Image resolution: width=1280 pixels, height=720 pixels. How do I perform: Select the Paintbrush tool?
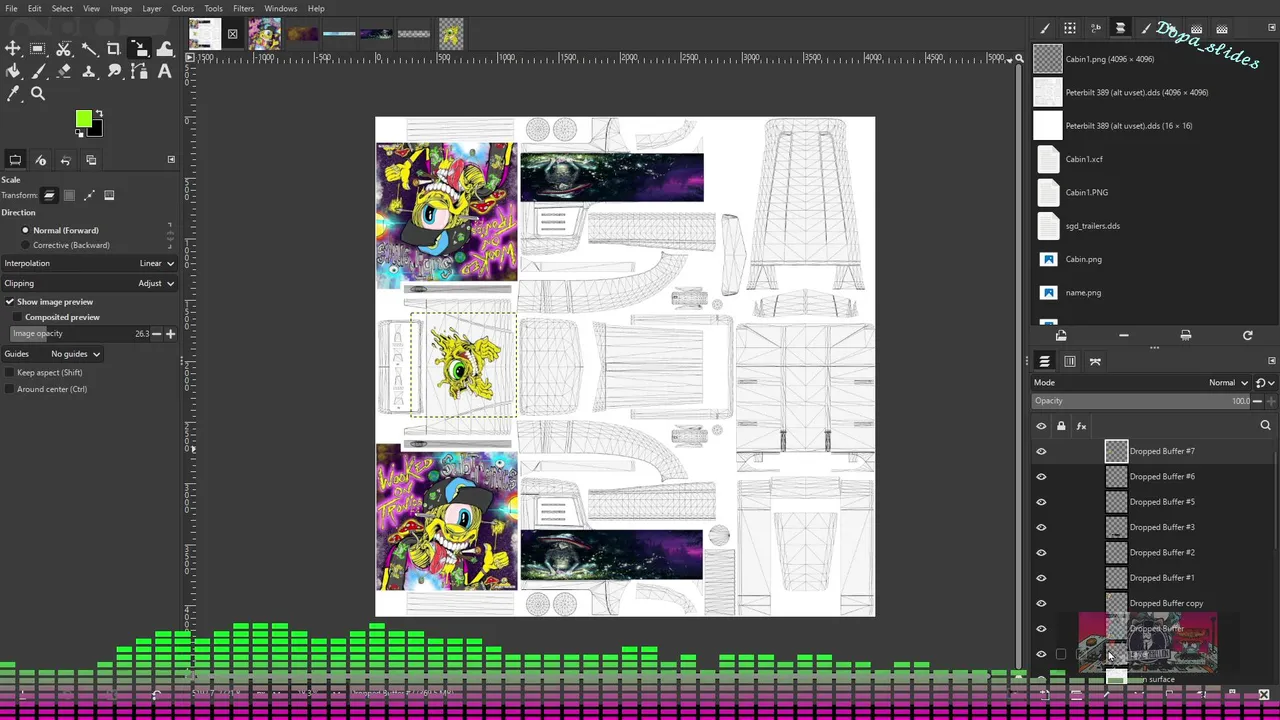tap(38, 72)
